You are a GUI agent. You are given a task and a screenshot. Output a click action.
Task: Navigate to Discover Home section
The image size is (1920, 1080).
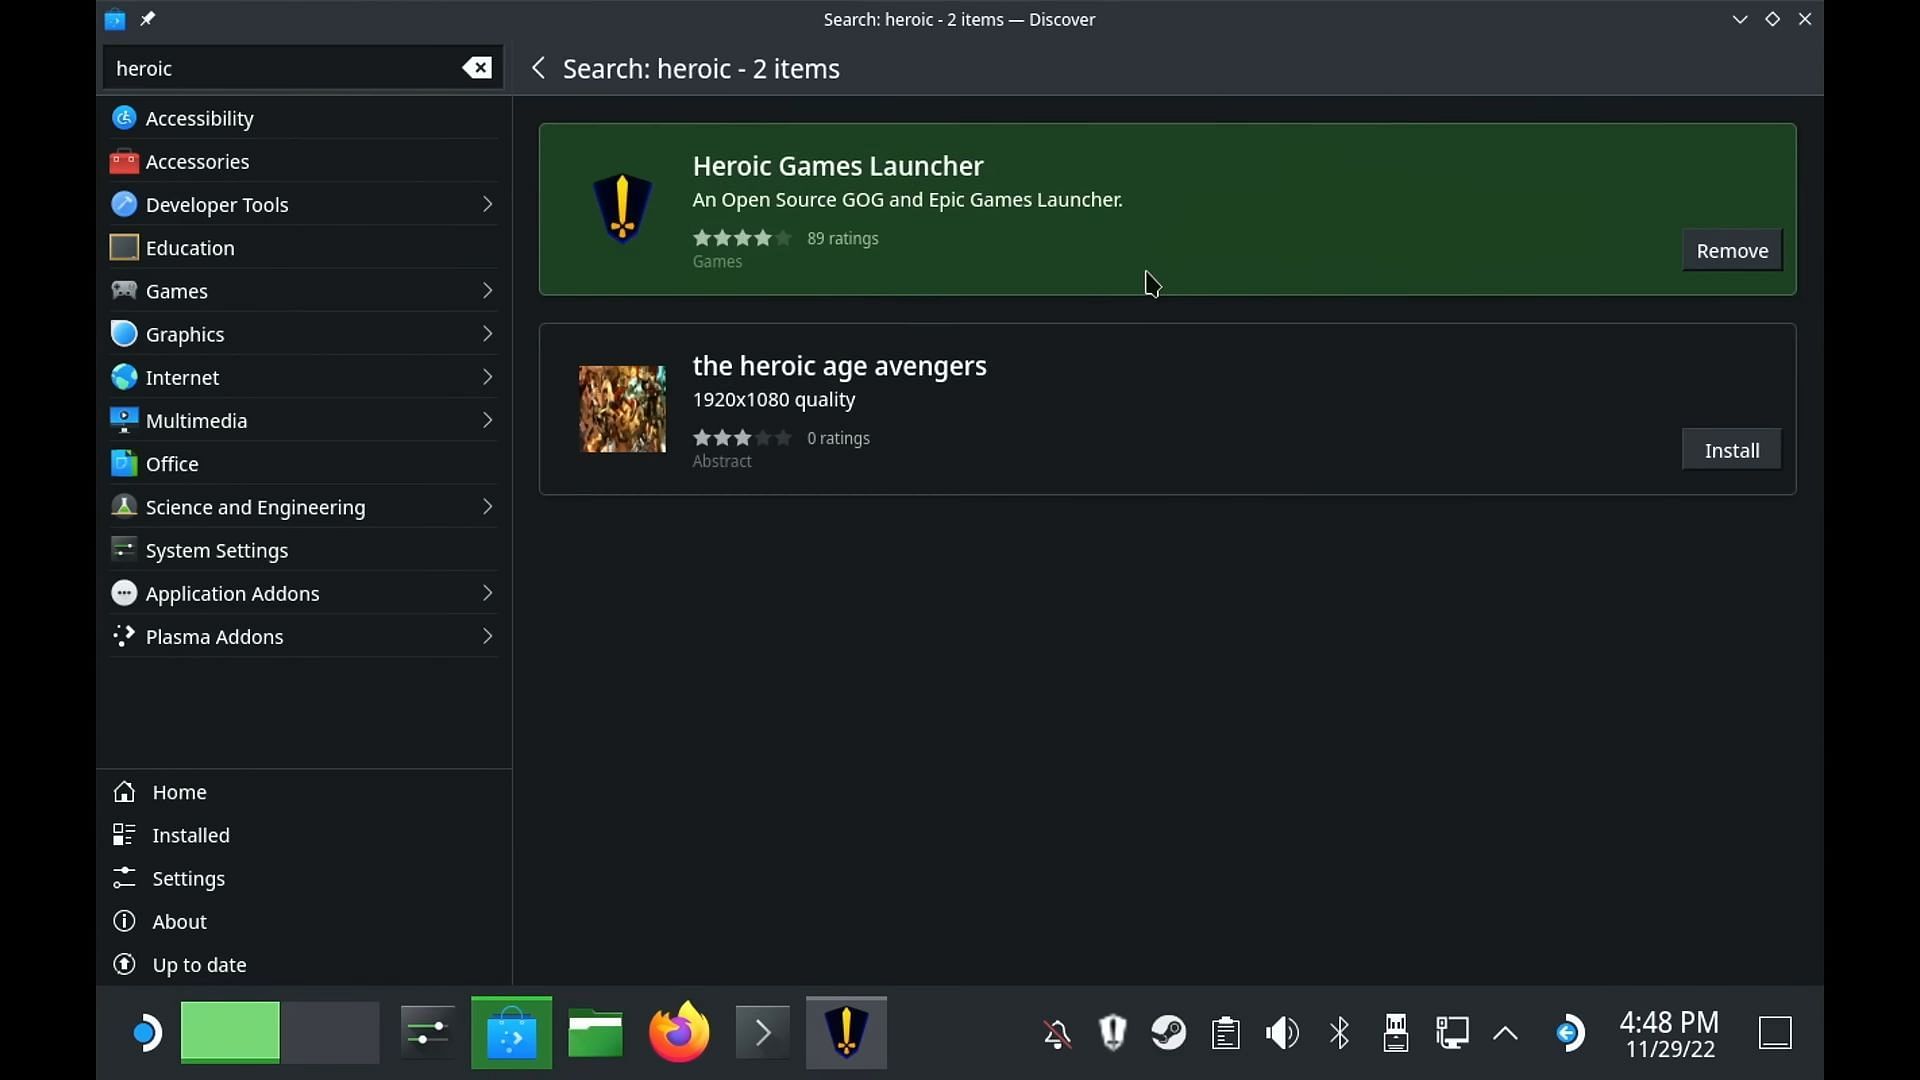(179, 791)
